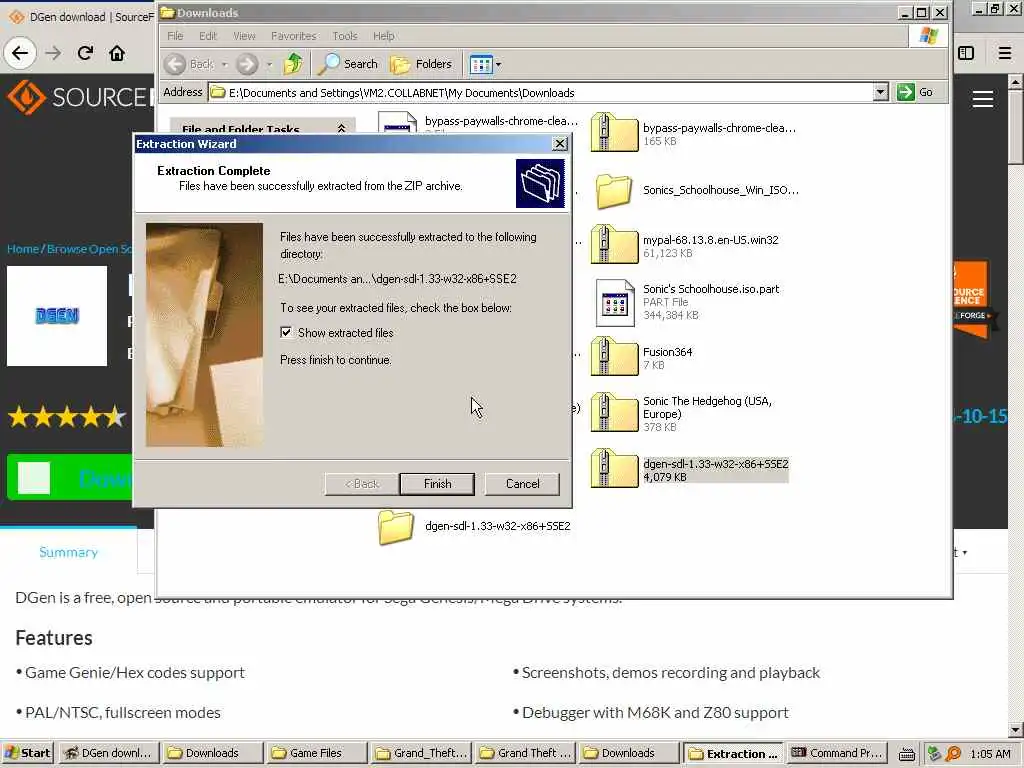
Task: Collapse the File and Folder Tasks panel
Action: [341, 129]
